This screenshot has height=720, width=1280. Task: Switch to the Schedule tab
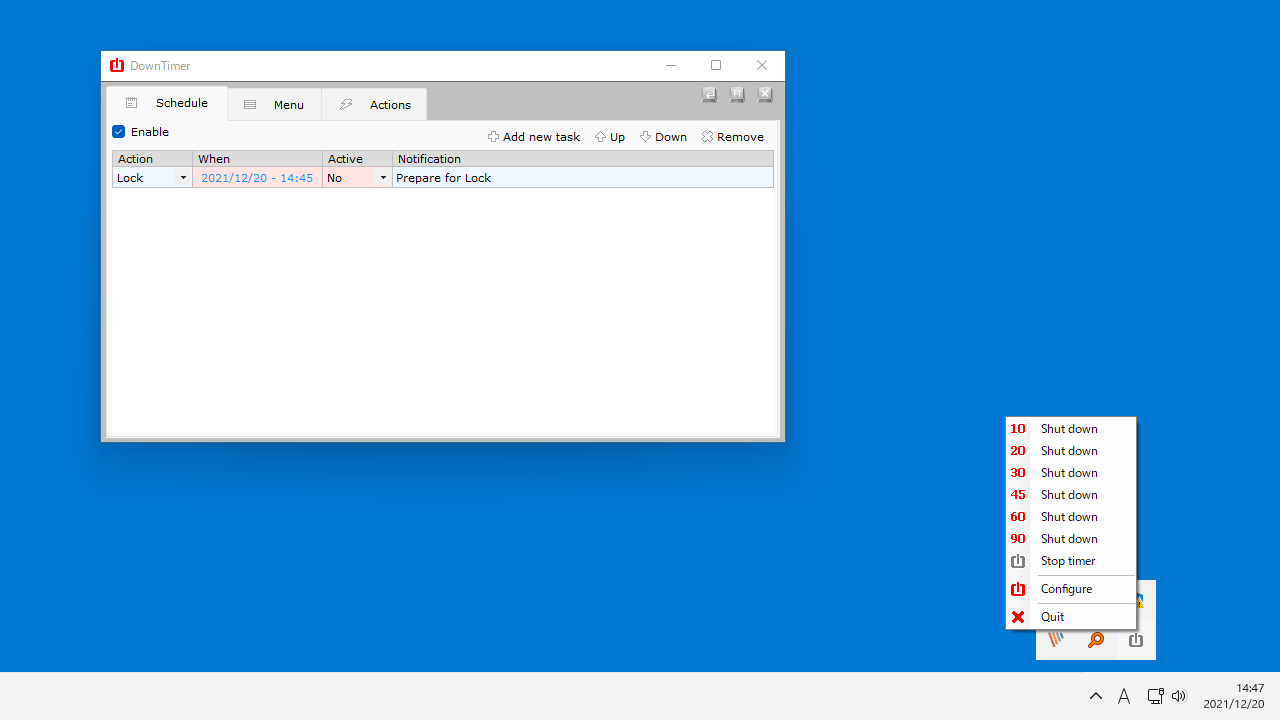167,103
